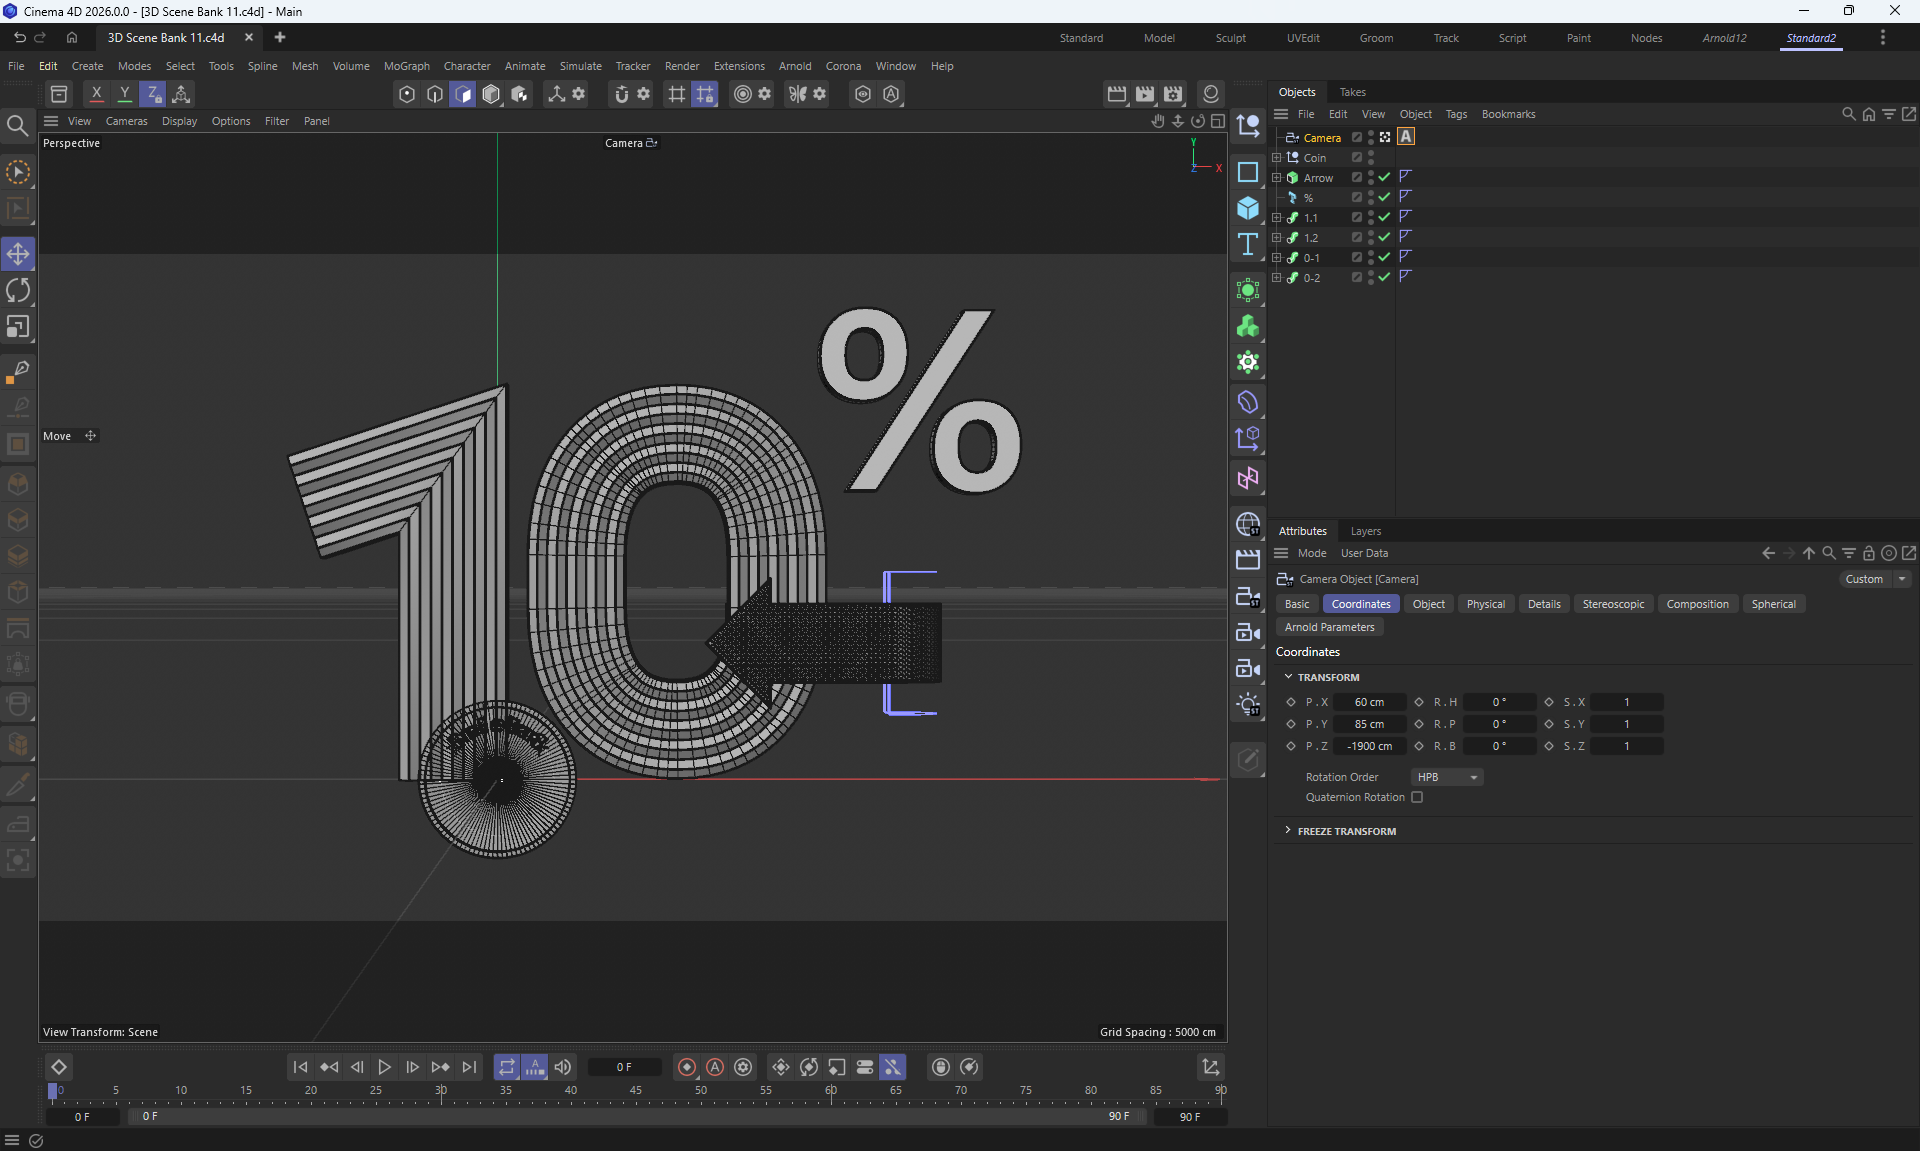Select the Rotate tool
Screen dimensions: 1920x1151
point(18,291)
